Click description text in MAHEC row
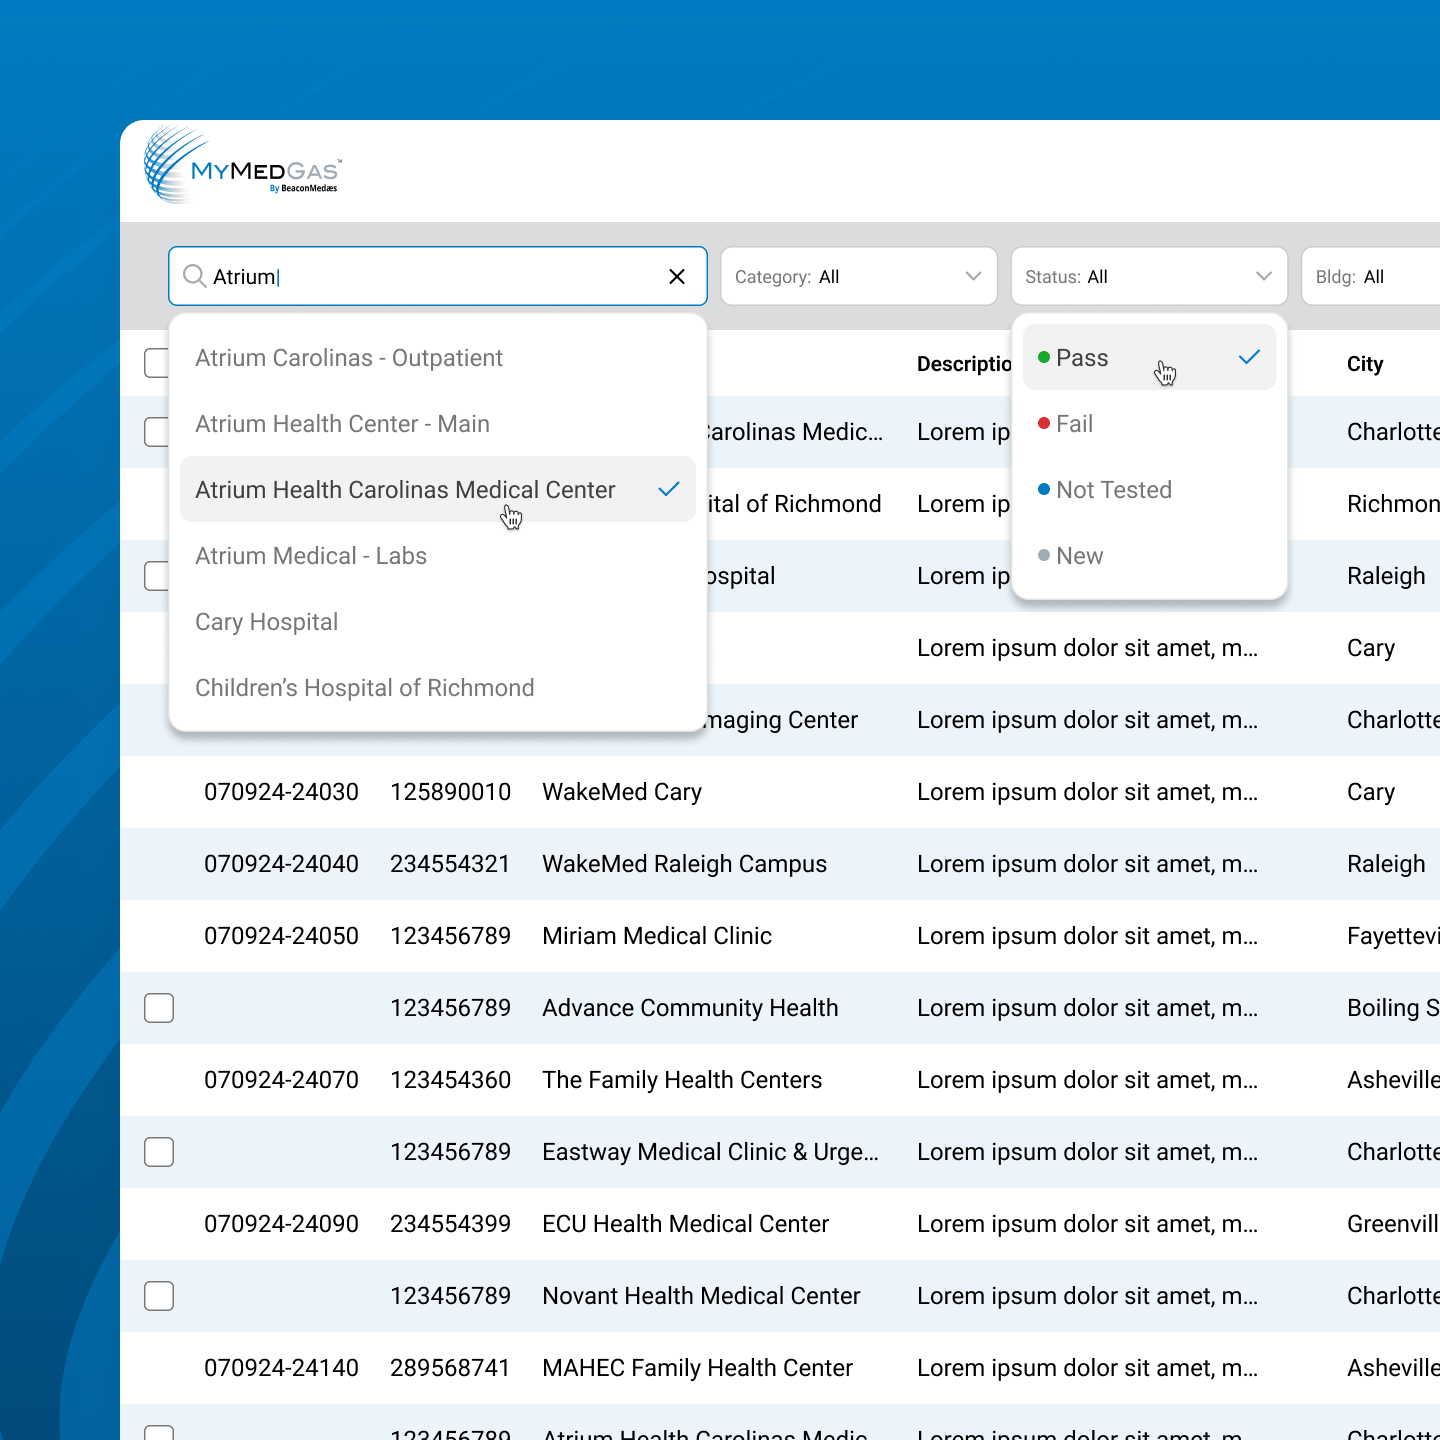This screenshot has width=1440, height=1440. click(1087, 1368)
